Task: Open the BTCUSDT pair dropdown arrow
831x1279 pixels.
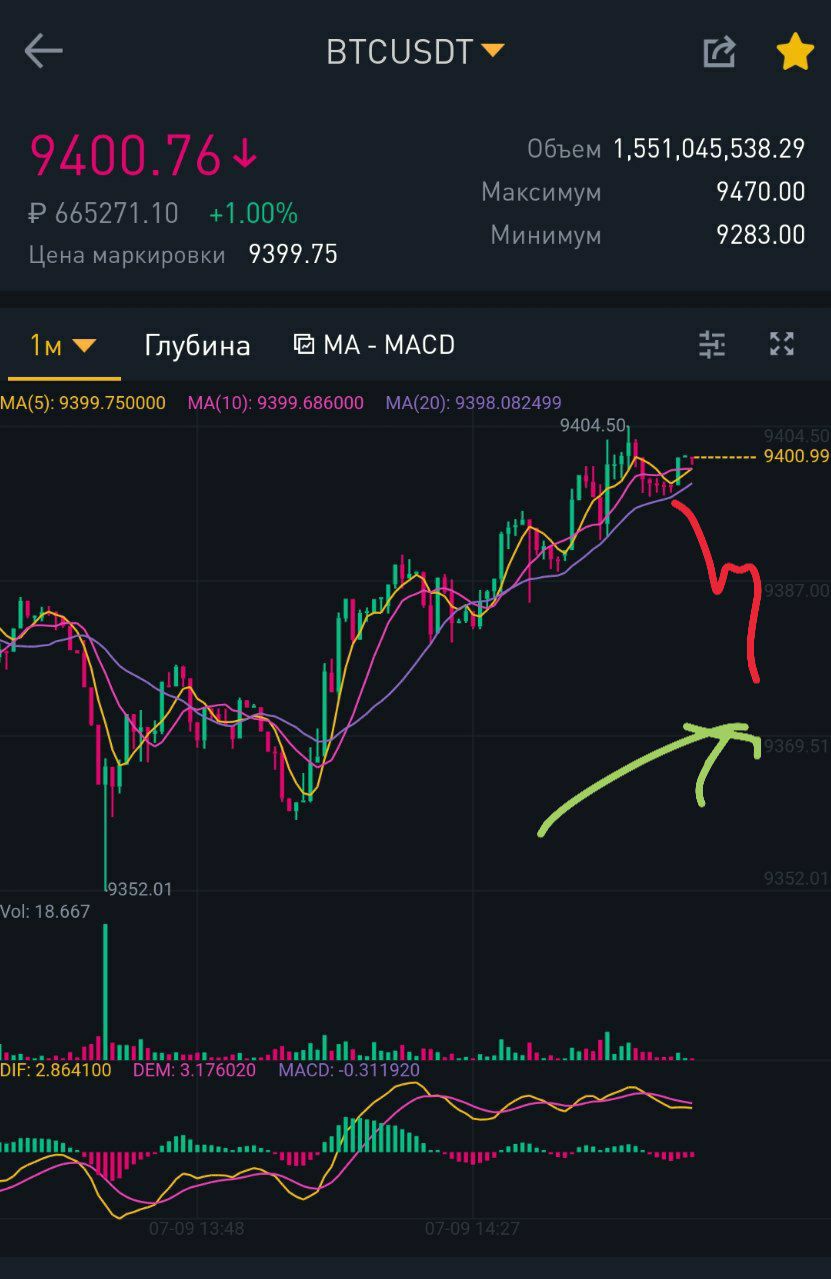Action: tap(493, 49)
